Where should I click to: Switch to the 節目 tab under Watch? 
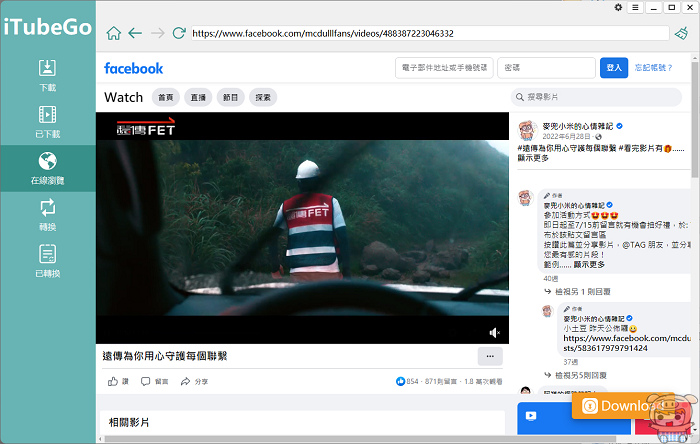pos(231,98)
